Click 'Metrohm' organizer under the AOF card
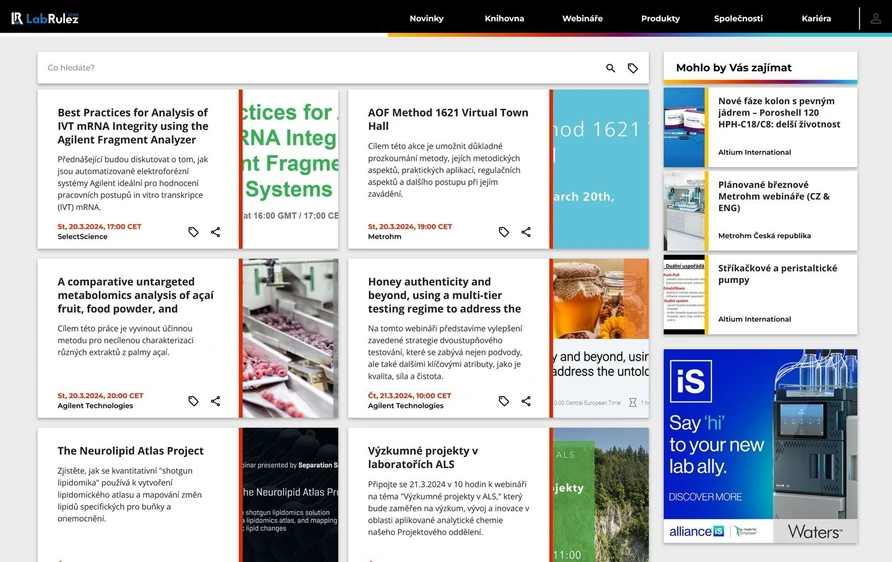This screenshot has height=562, width=892. [385, 237]
